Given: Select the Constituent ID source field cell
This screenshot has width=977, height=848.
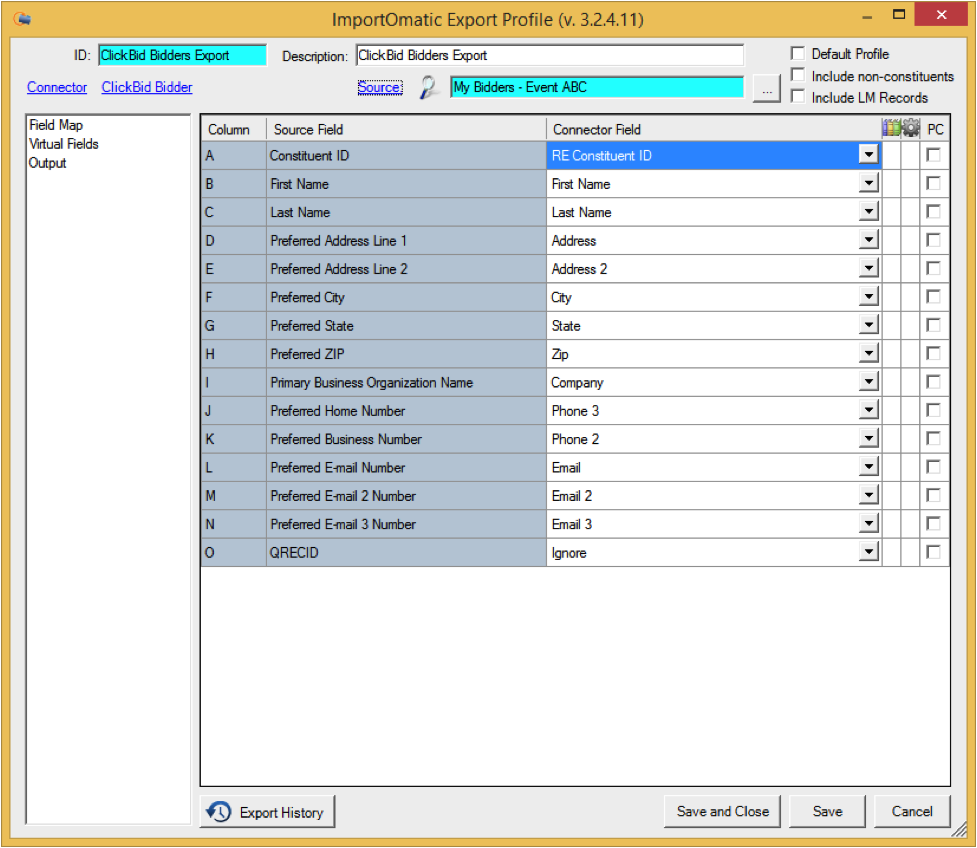Looking at the screenshot, I should 406,155.
